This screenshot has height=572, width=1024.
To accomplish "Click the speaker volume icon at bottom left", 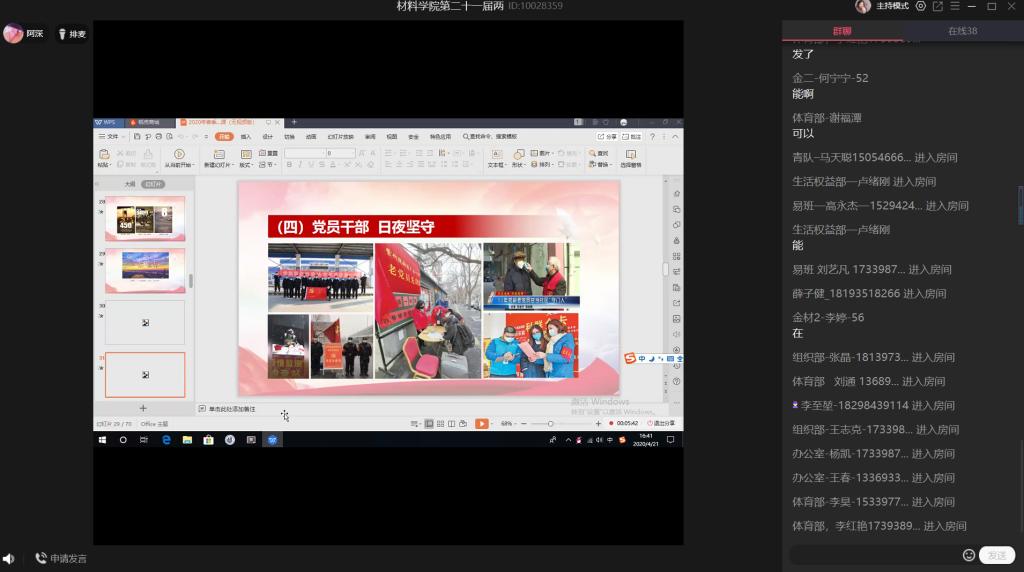I will coord(9,559).
